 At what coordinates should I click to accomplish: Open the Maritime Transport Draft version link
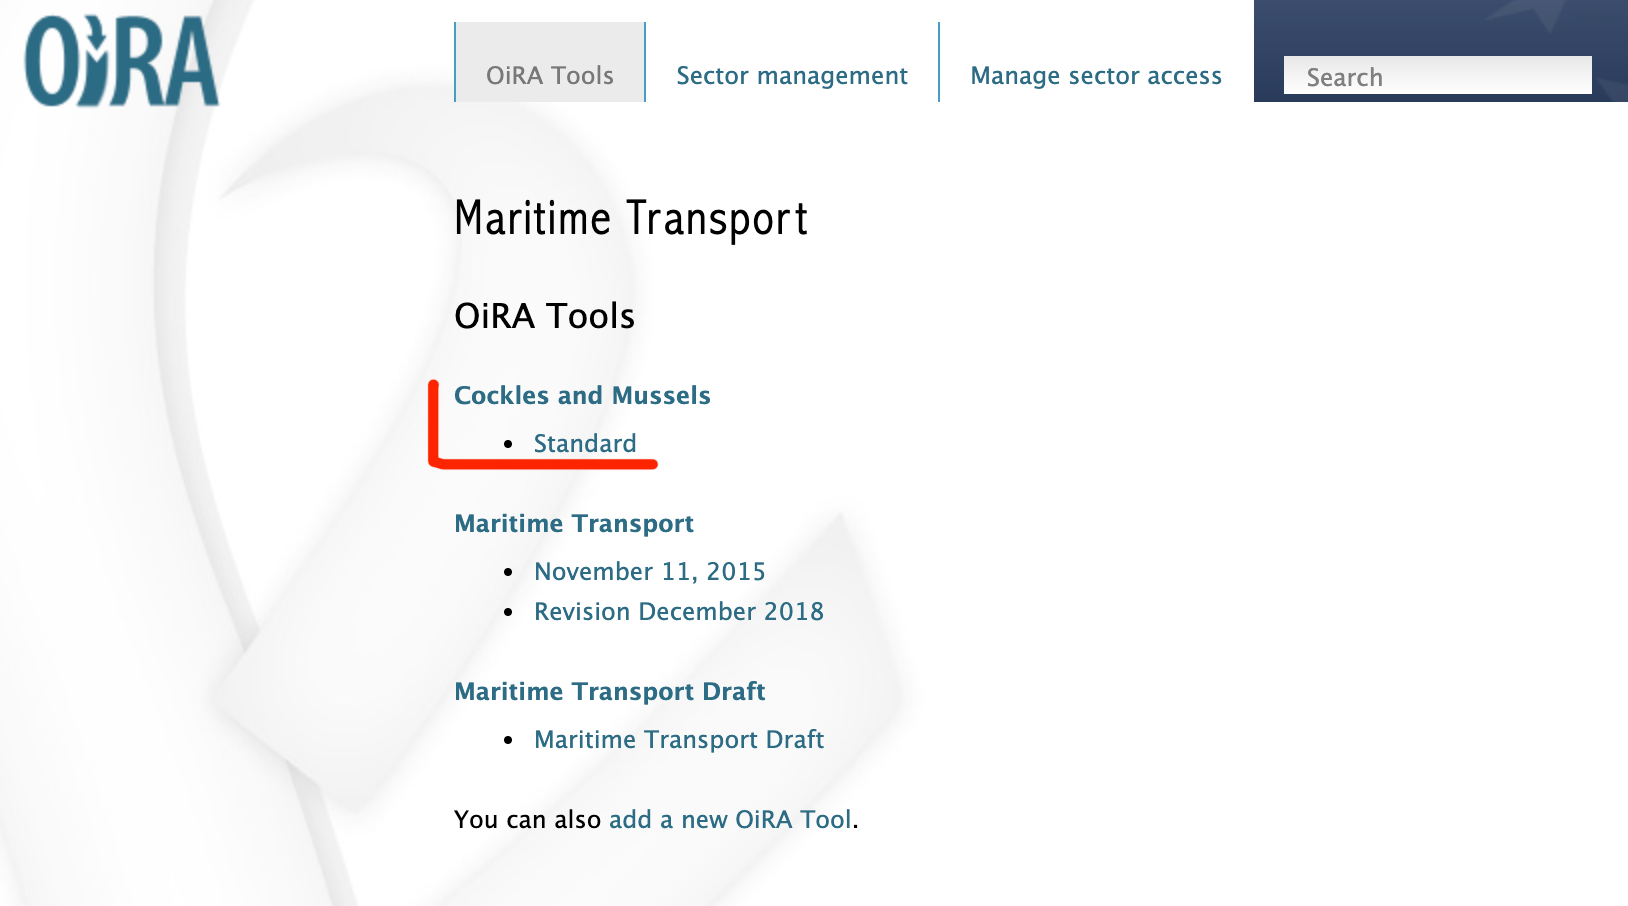click(x=679, y=739)
